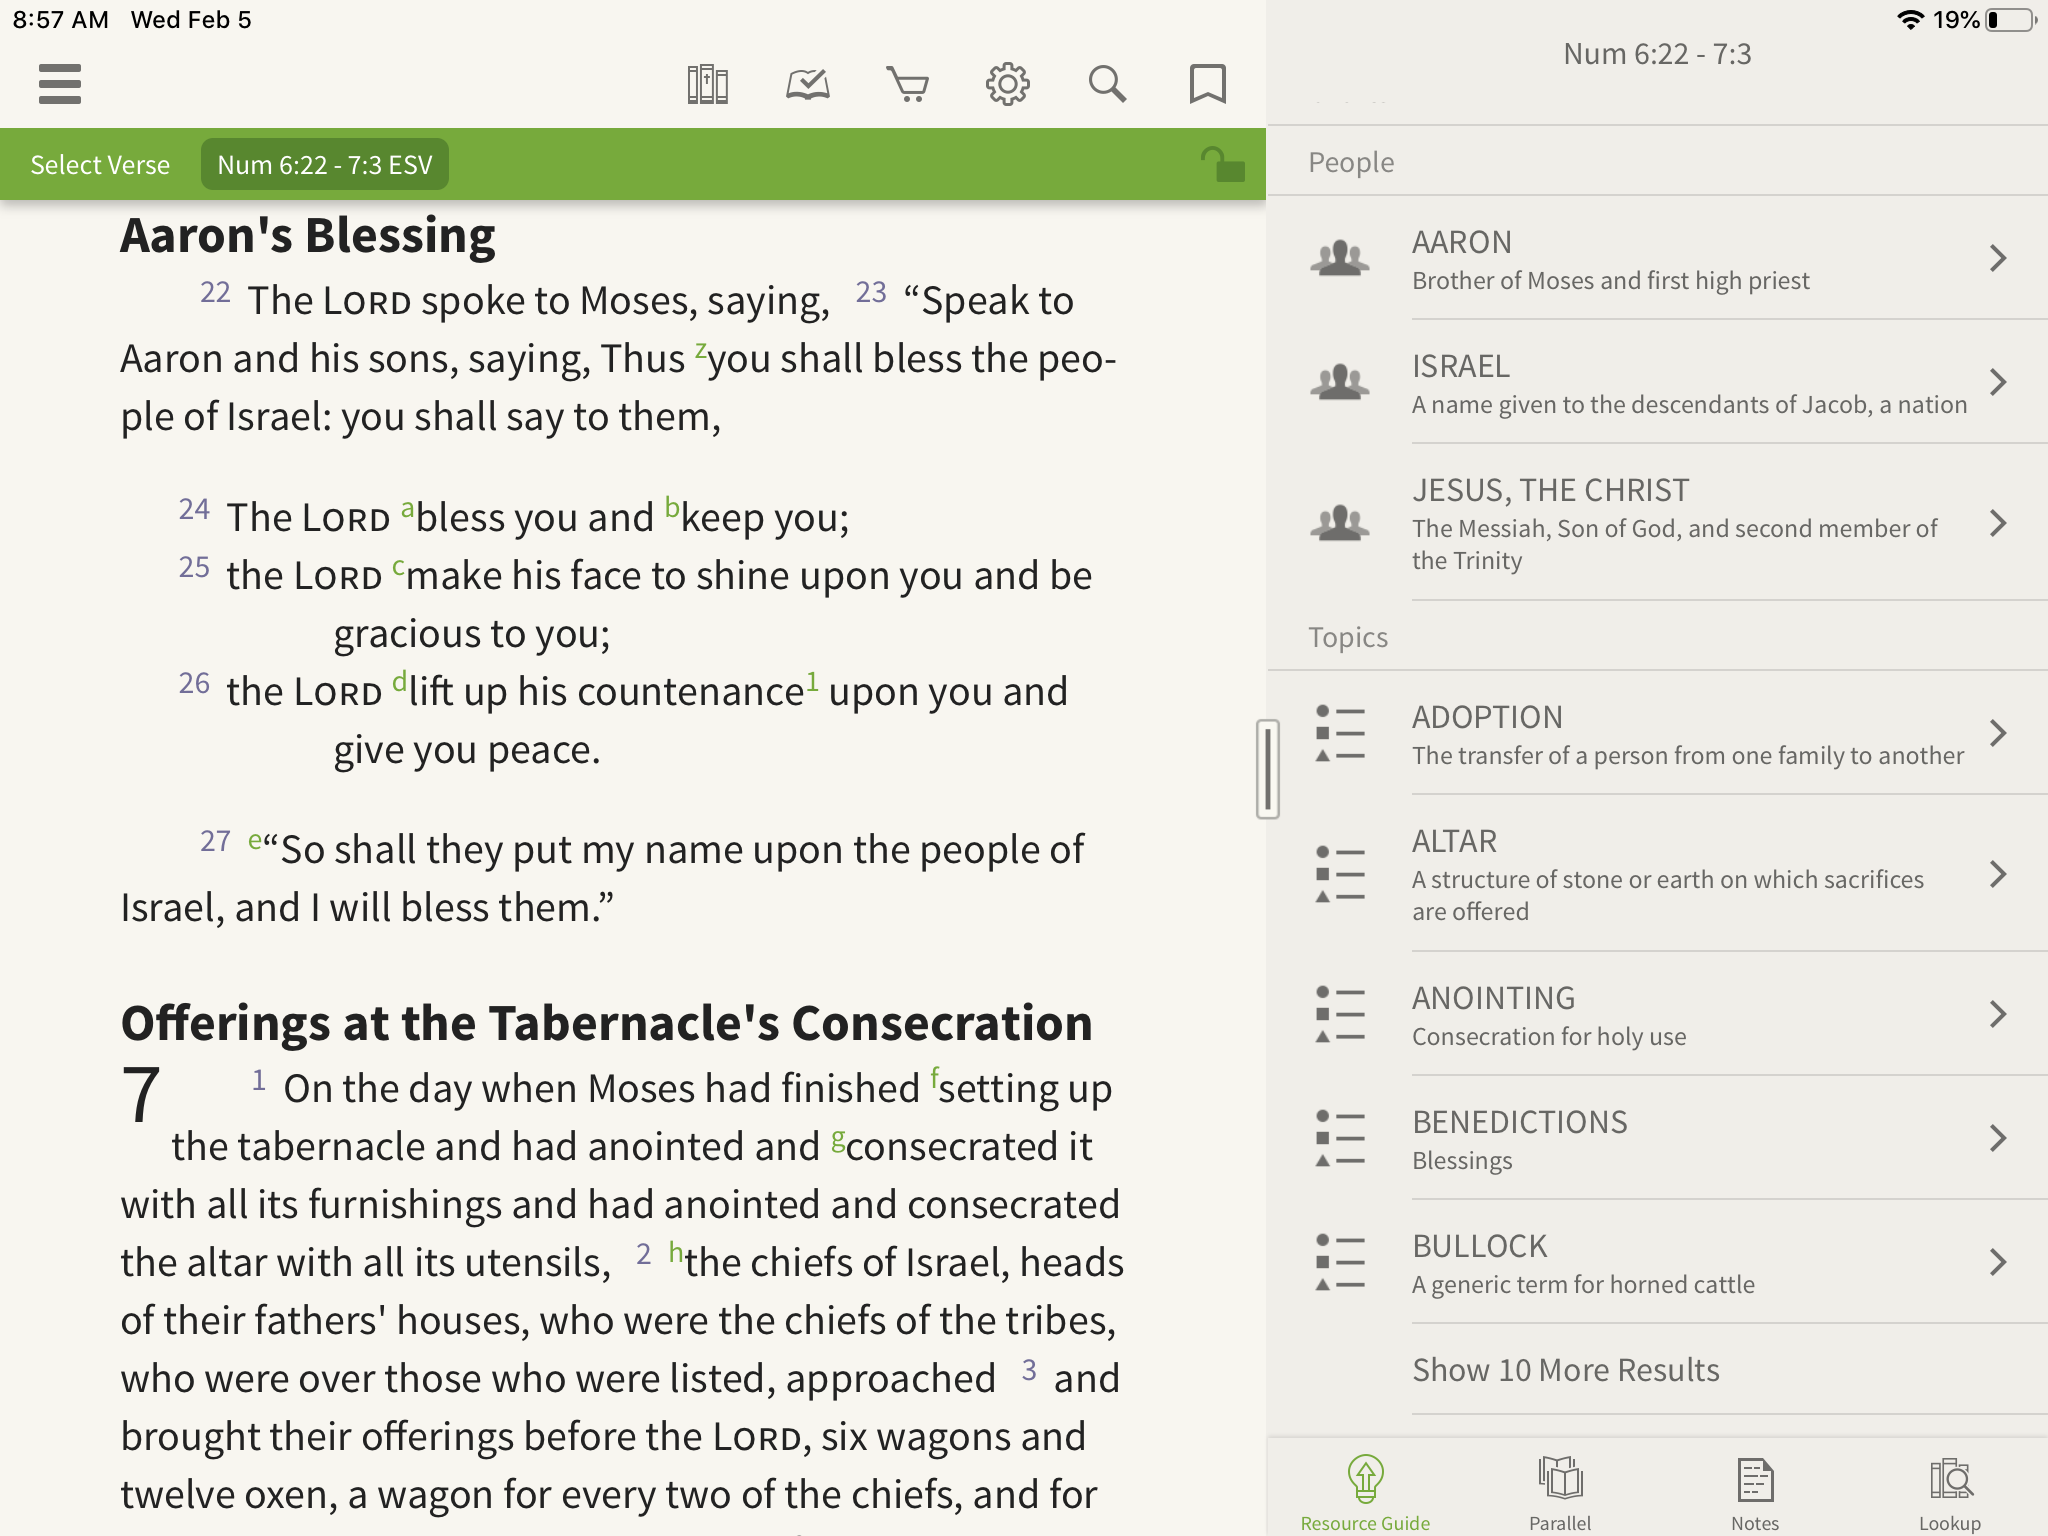Open the AARON people entry
Image resolution: width=2048 pixels, height=1536 pixels.
click(x=1658, y=258)
